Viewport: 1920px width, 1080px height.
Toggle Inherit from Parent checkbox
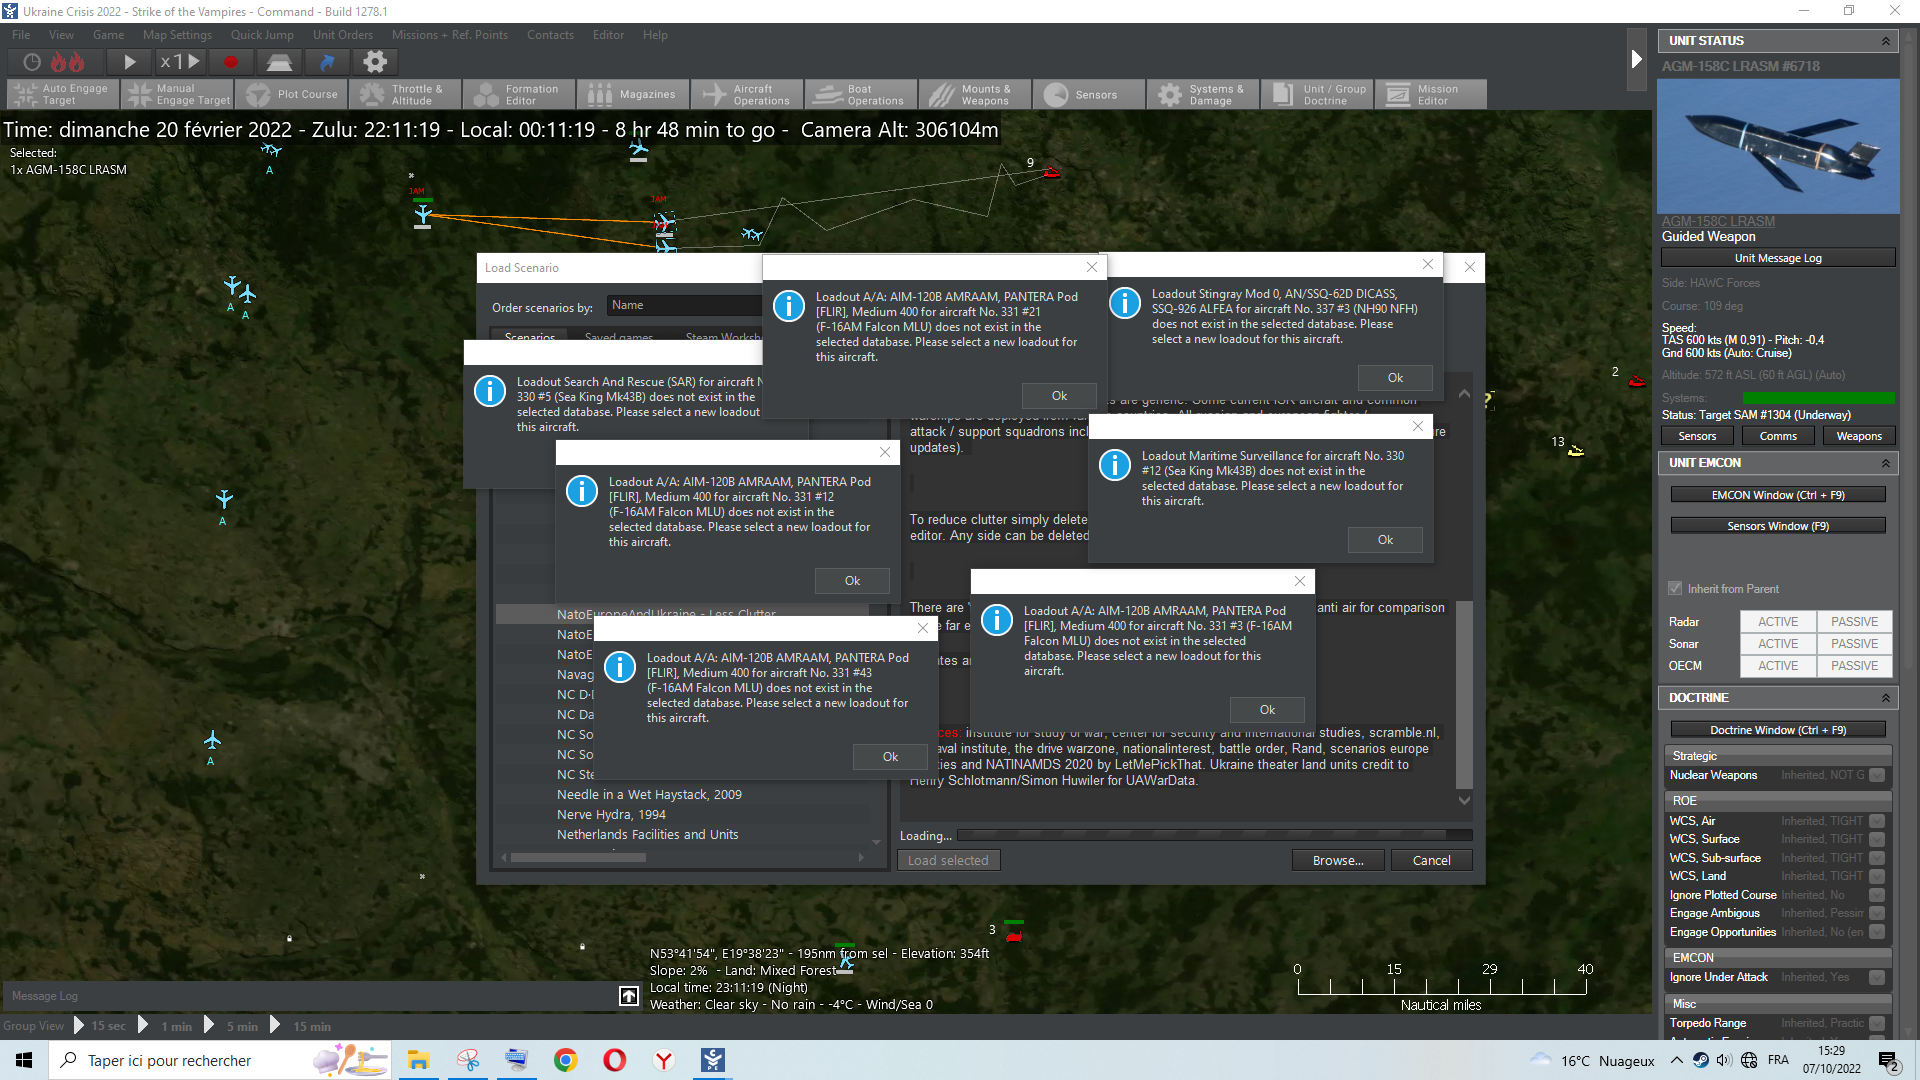coord(1675,589)
